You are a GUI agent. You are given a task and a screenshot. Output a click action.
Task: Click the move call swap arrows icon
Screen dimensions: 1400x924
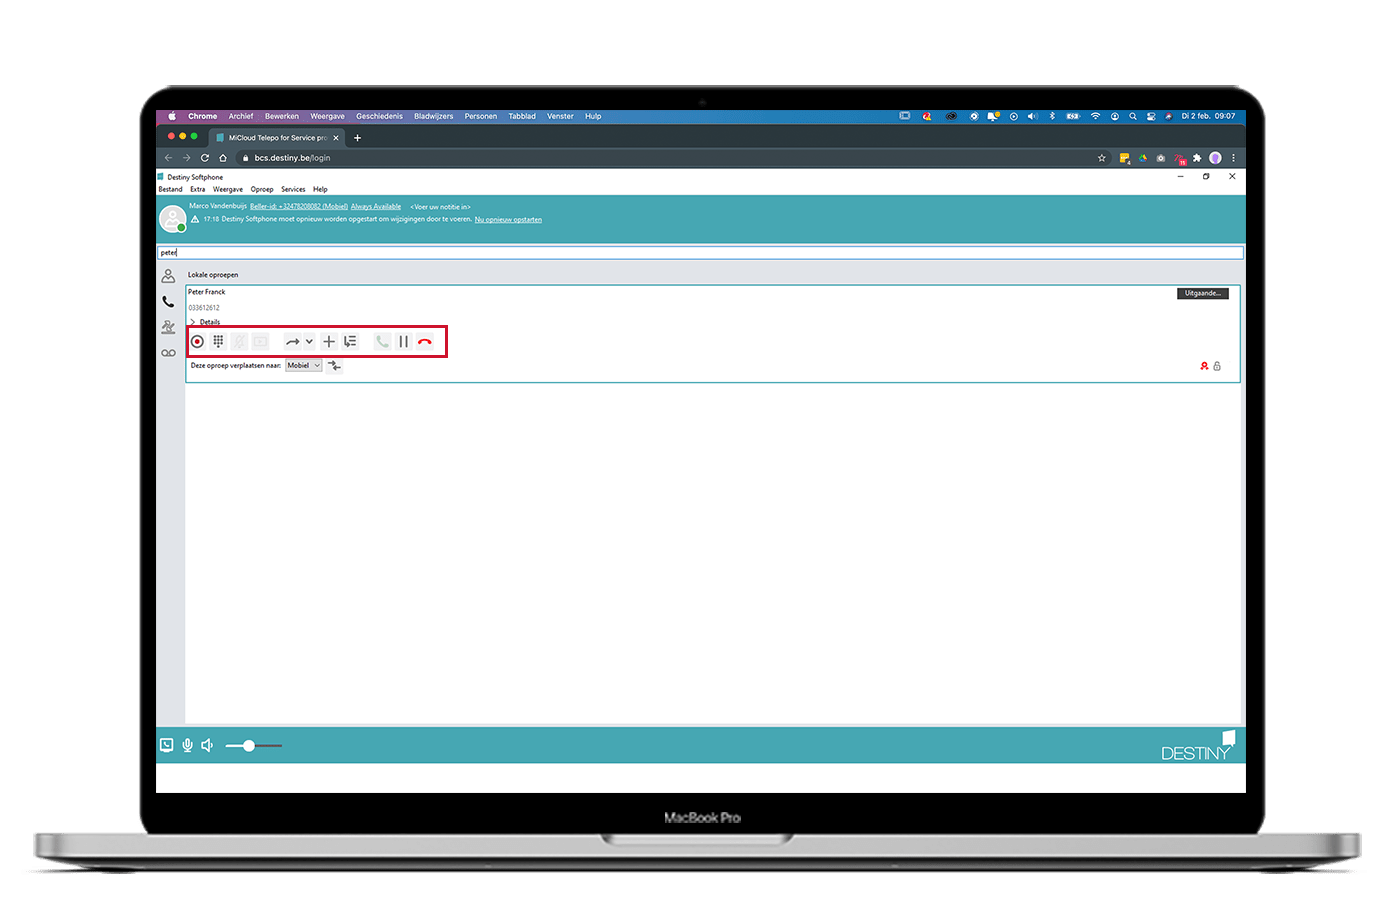pyautogui.click(x=335, y=366)
